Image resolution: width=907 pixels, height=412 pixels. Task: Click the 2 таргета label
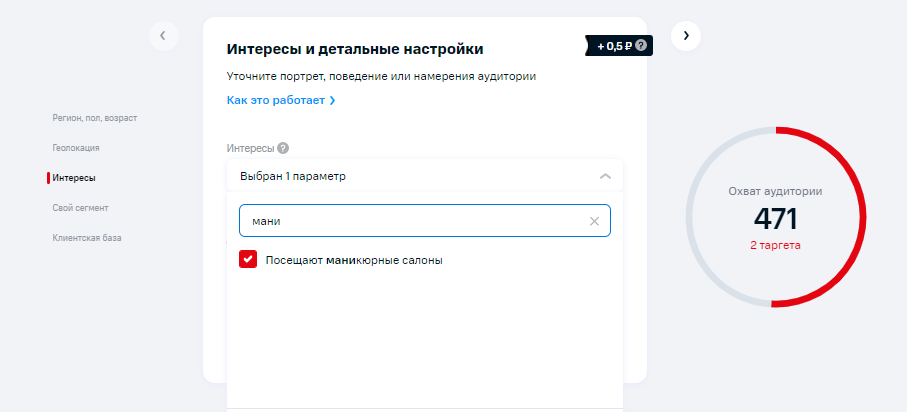775,245
